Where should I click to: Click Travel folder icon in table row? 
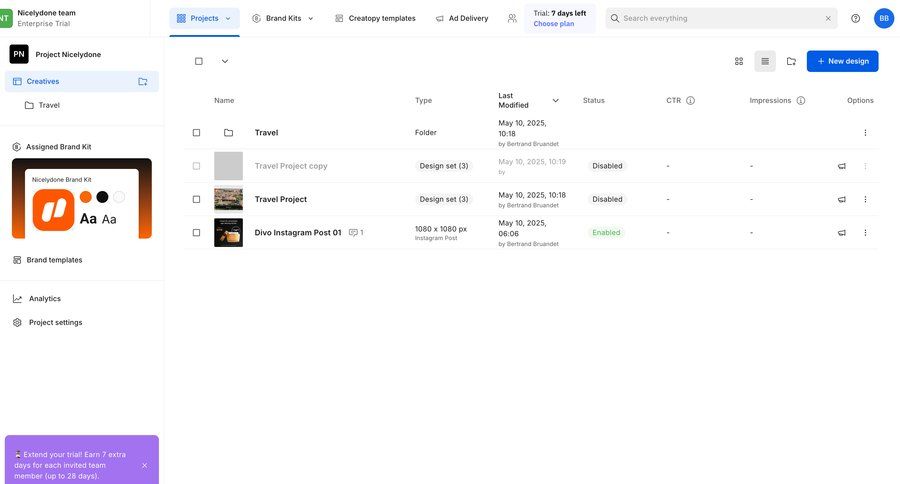pyautogui.click(x=228, y=133)
